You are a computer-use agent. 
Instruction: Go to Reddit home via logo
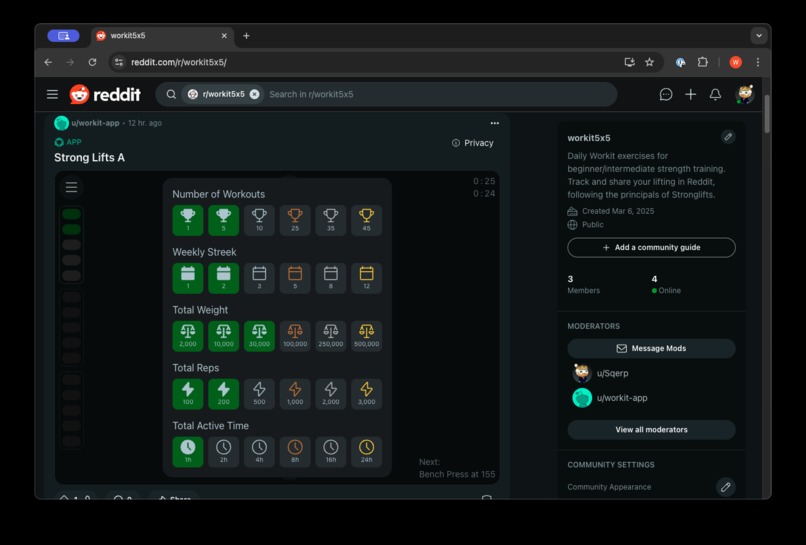click(x=105, y=94)
